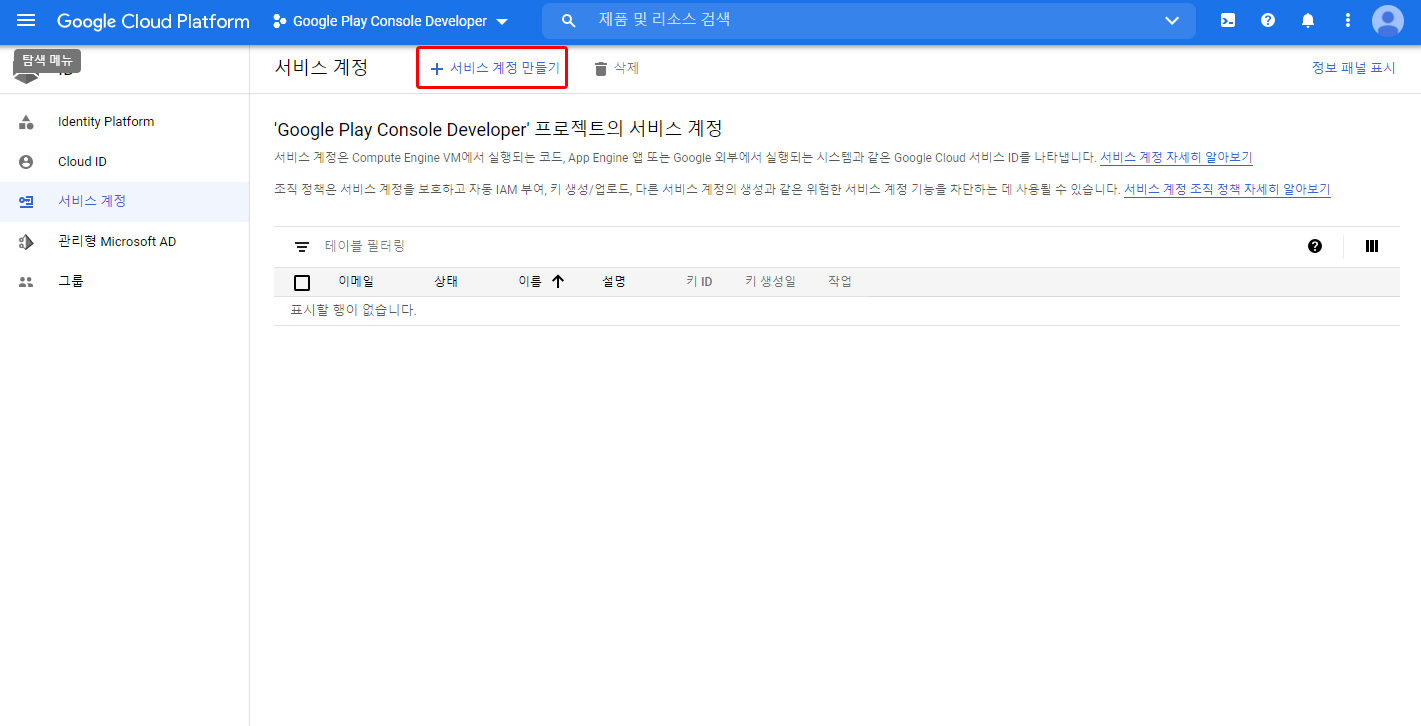Sort by the 이메일 column header

(x=356, y=282)
